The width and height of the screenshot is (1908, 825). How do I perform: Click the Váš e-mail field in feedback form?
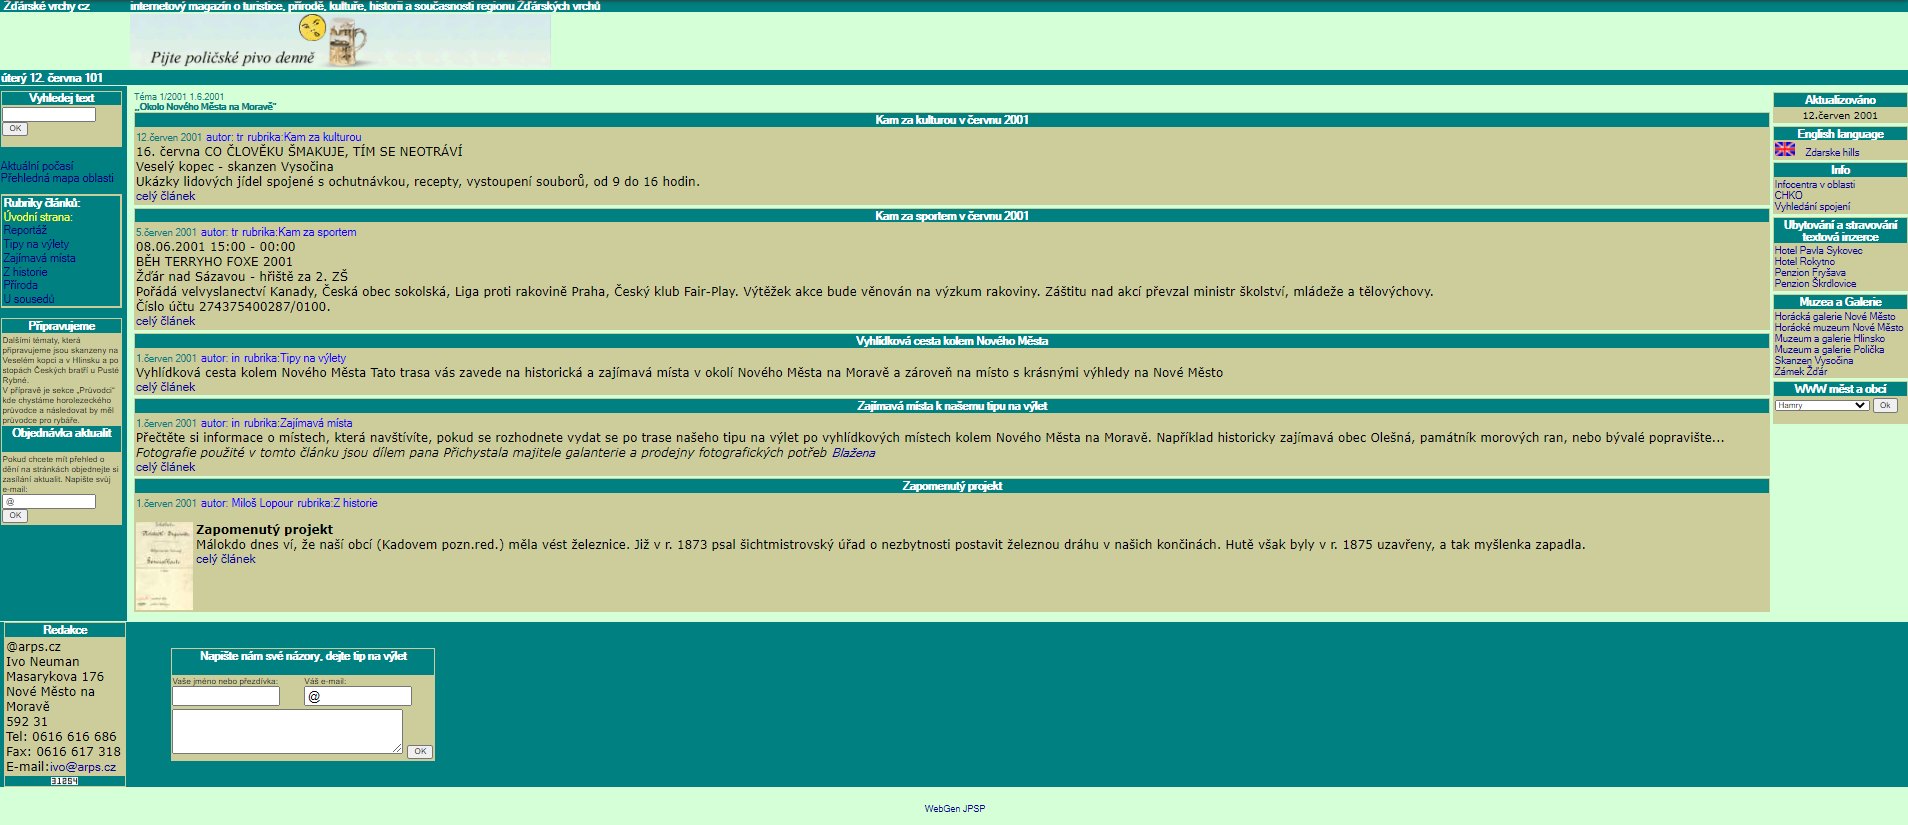358,696
